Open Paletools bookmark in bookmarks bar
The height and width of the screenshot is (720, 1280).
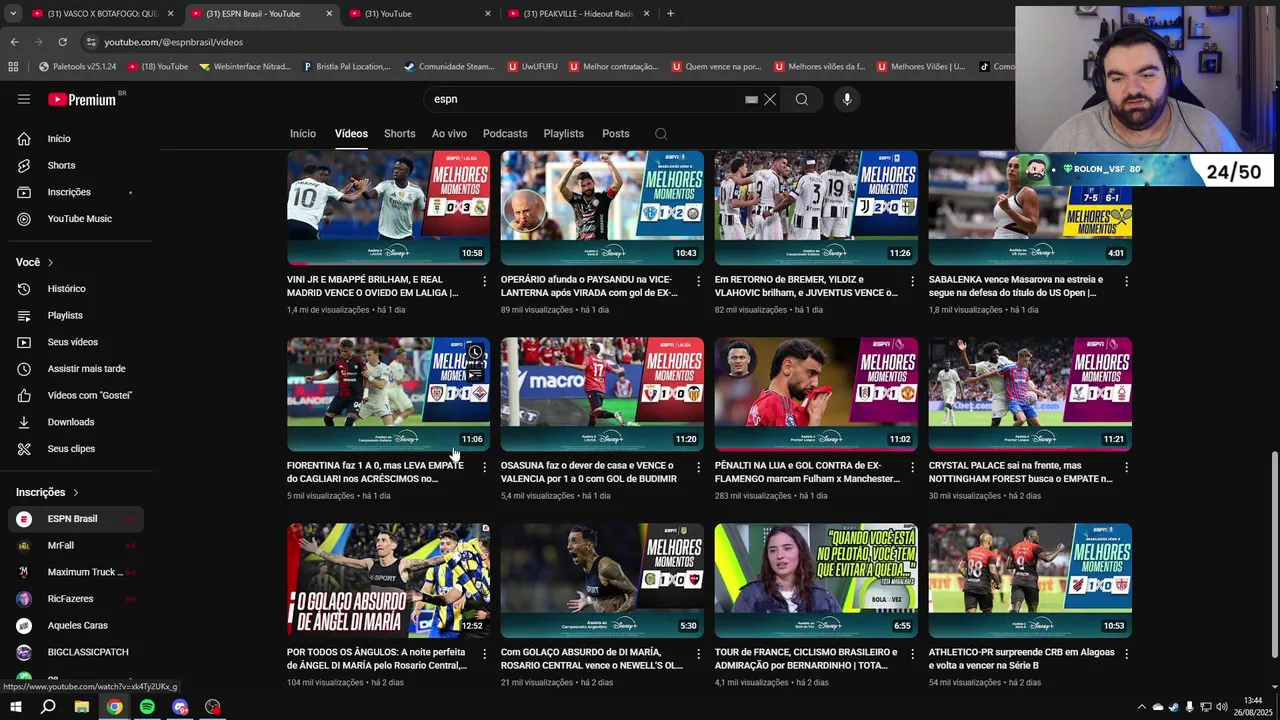click(78, 67)
